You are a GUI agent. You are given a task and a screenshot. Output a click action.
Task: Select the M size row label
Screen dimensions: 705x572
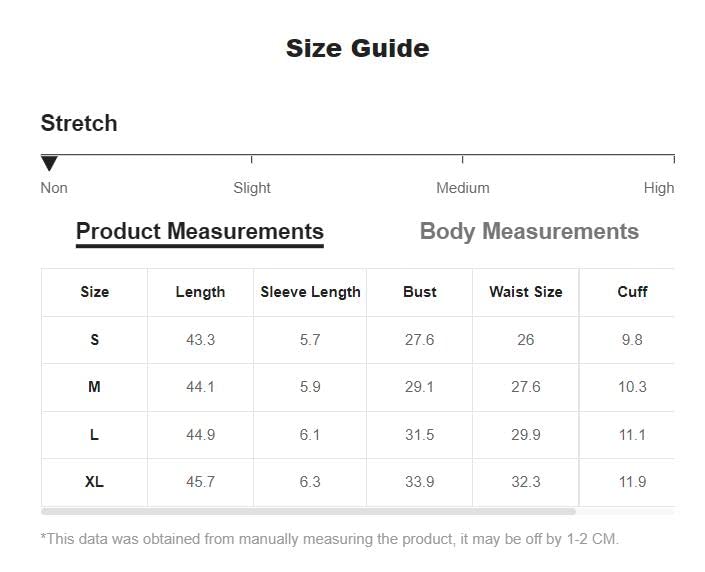click(x=95, y=387)
